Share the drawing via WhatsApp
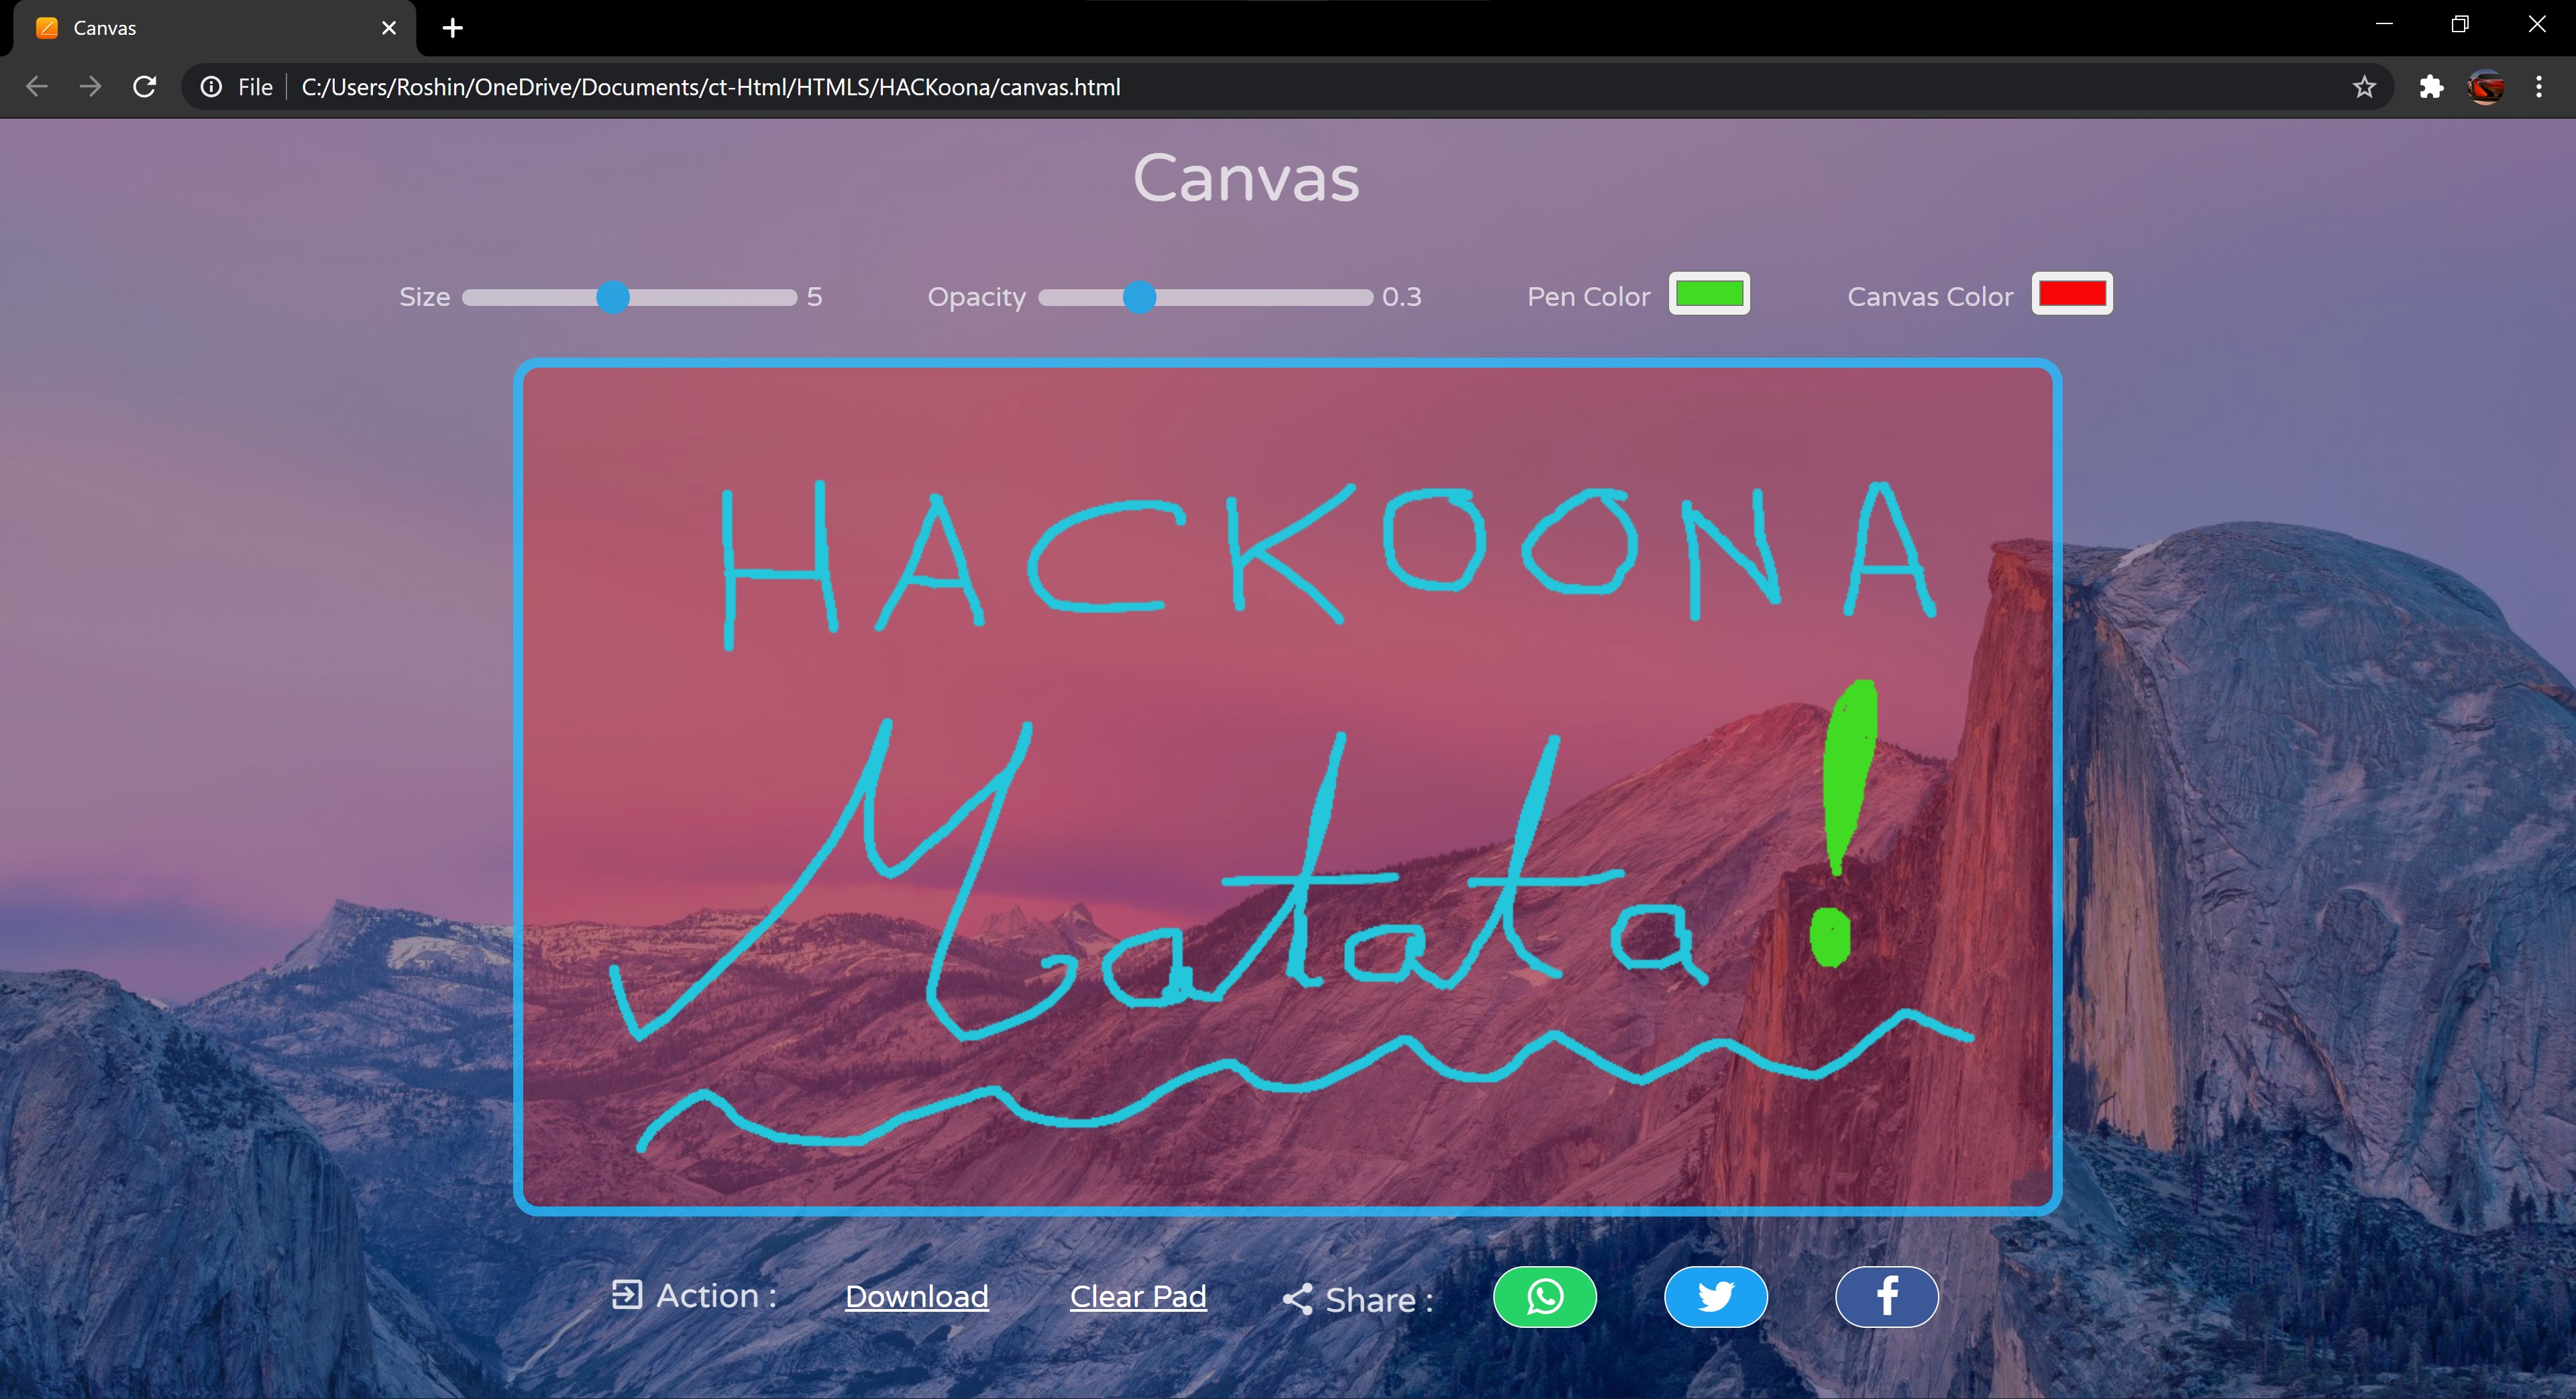Viewport: 2576px width, 1399px height. [1544, 1297]
